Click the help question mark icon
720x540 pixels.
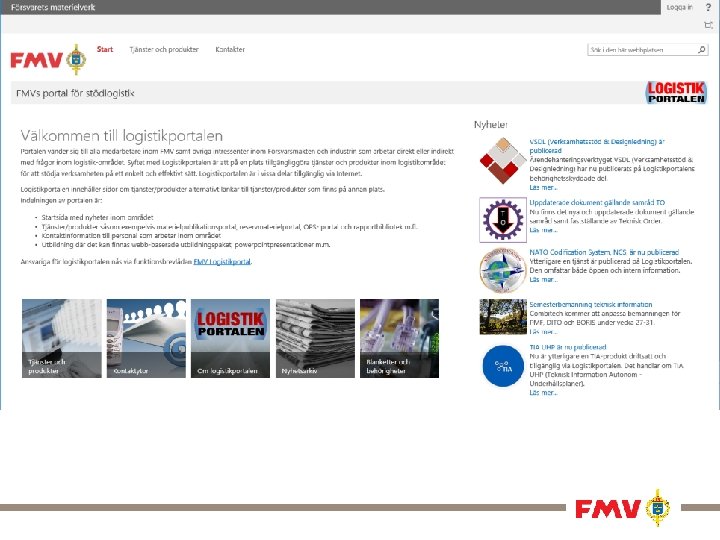[708, 7]
